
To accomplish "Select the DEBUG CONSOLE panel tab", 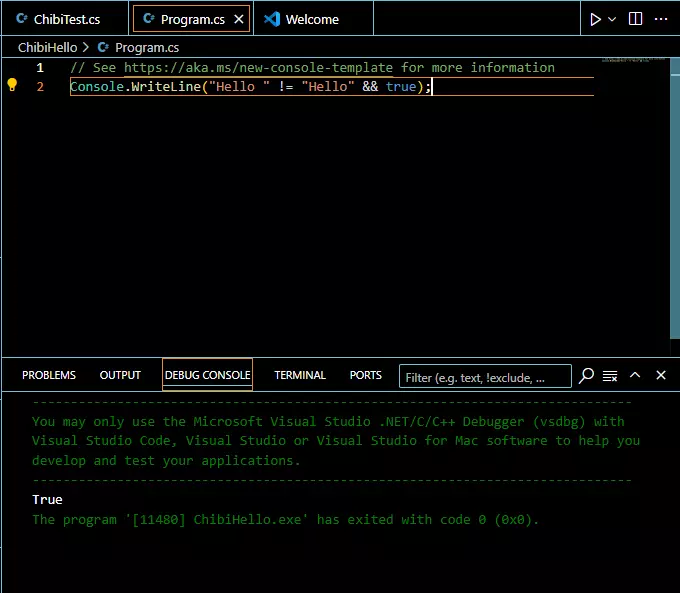I will [x=207, y=375].
